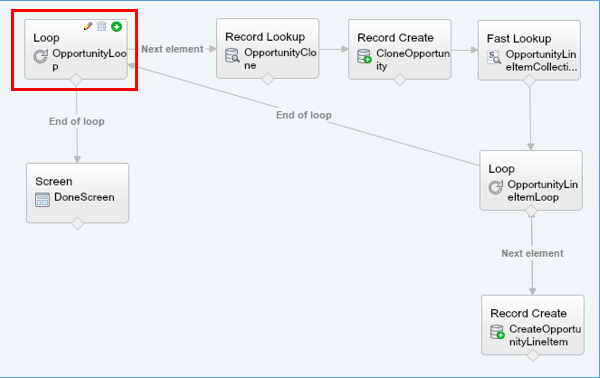Screen dimensions: 600x378
Task: Select the DoneScreen screen element
Action: point(78,193)
